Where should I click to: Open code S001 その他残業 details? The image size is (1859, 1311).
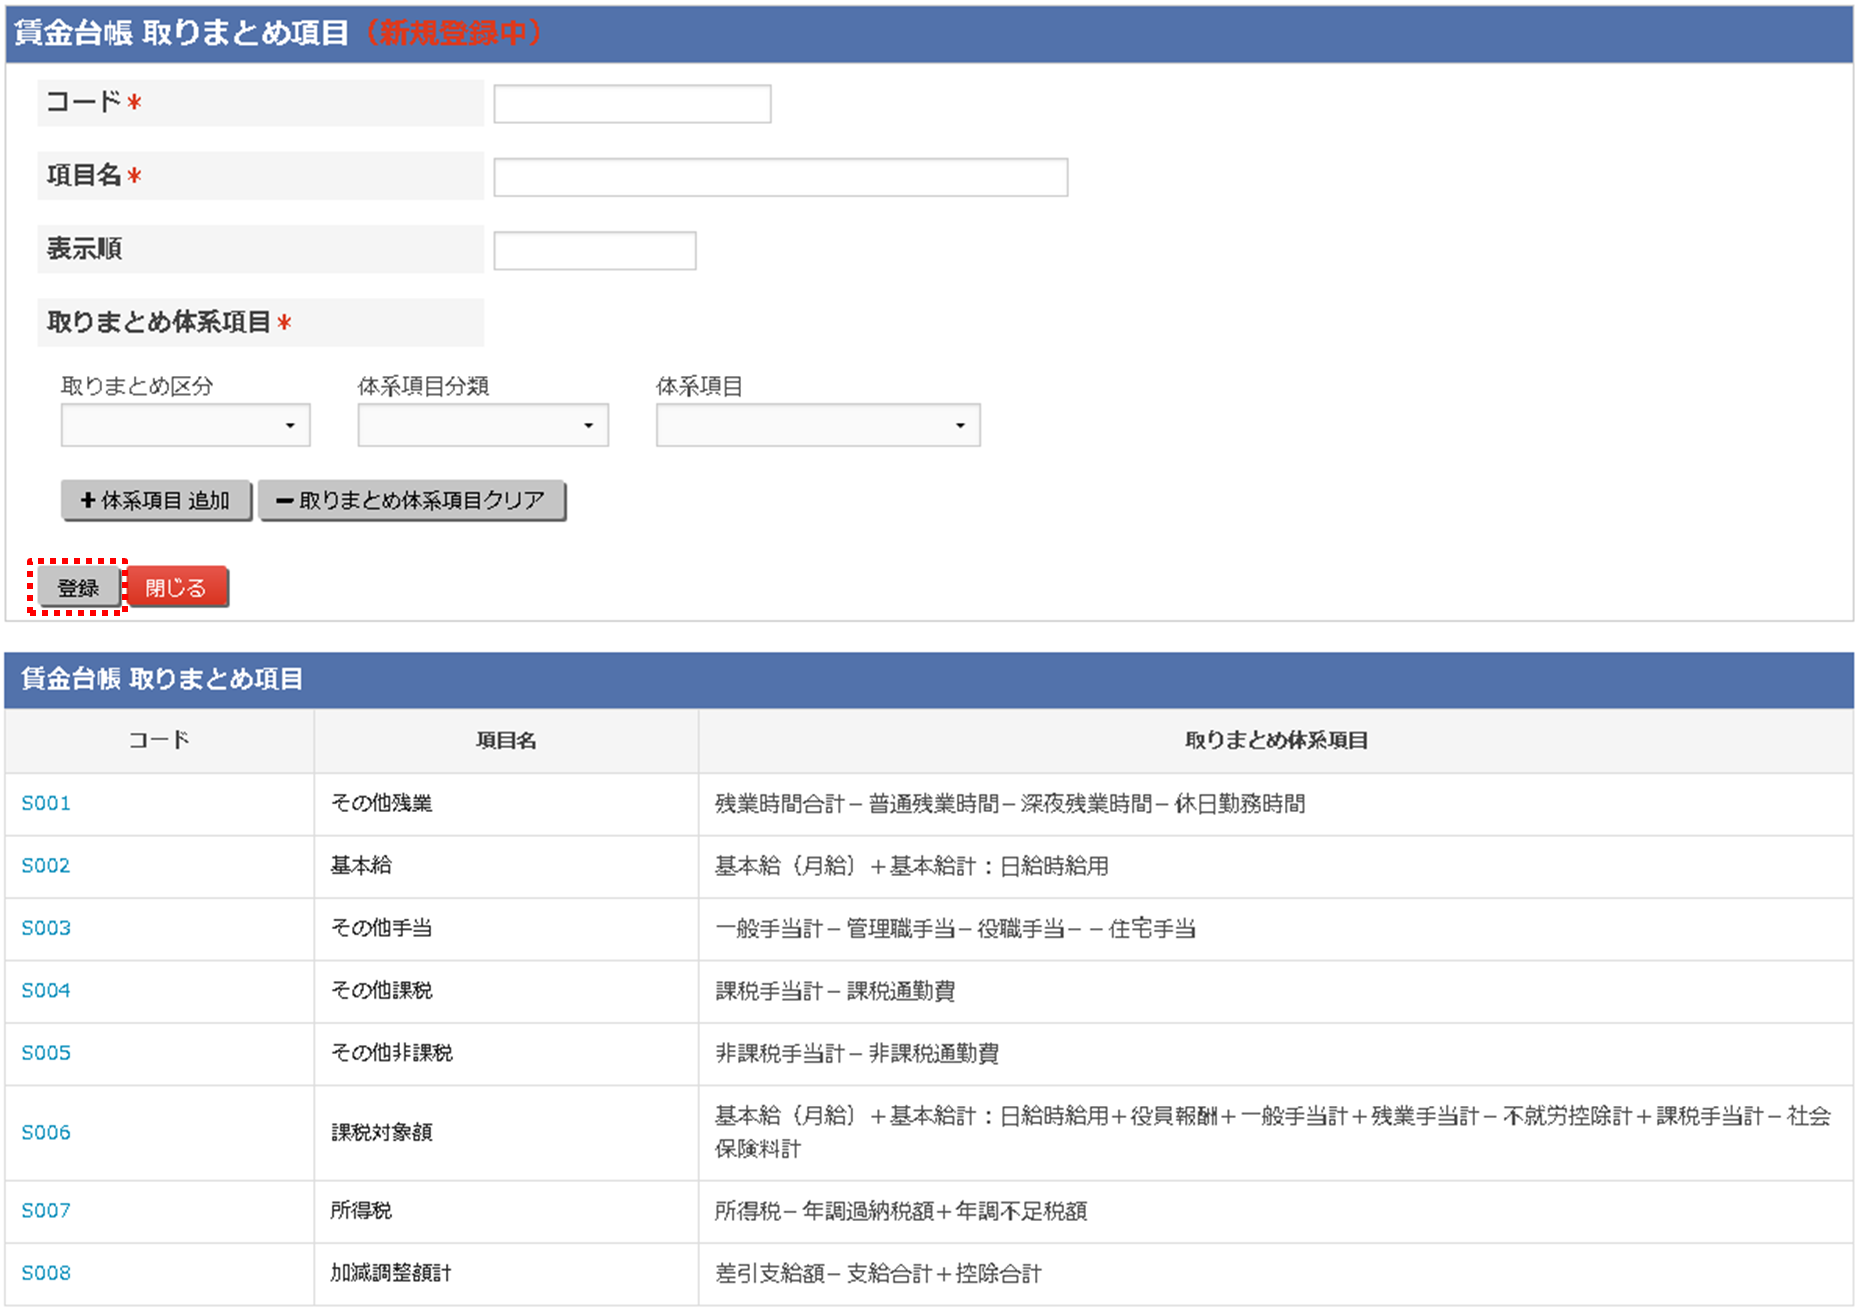[46, 803]
